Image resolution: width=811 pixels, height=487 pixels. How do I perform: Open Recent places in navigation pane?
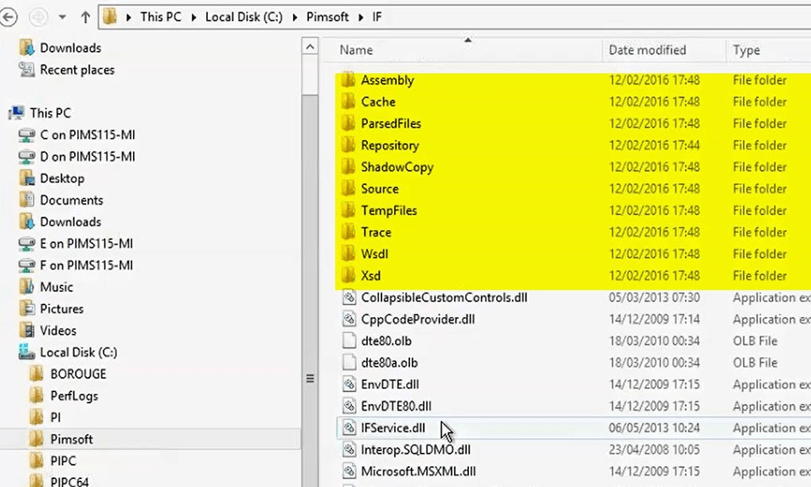pos(77,70)
